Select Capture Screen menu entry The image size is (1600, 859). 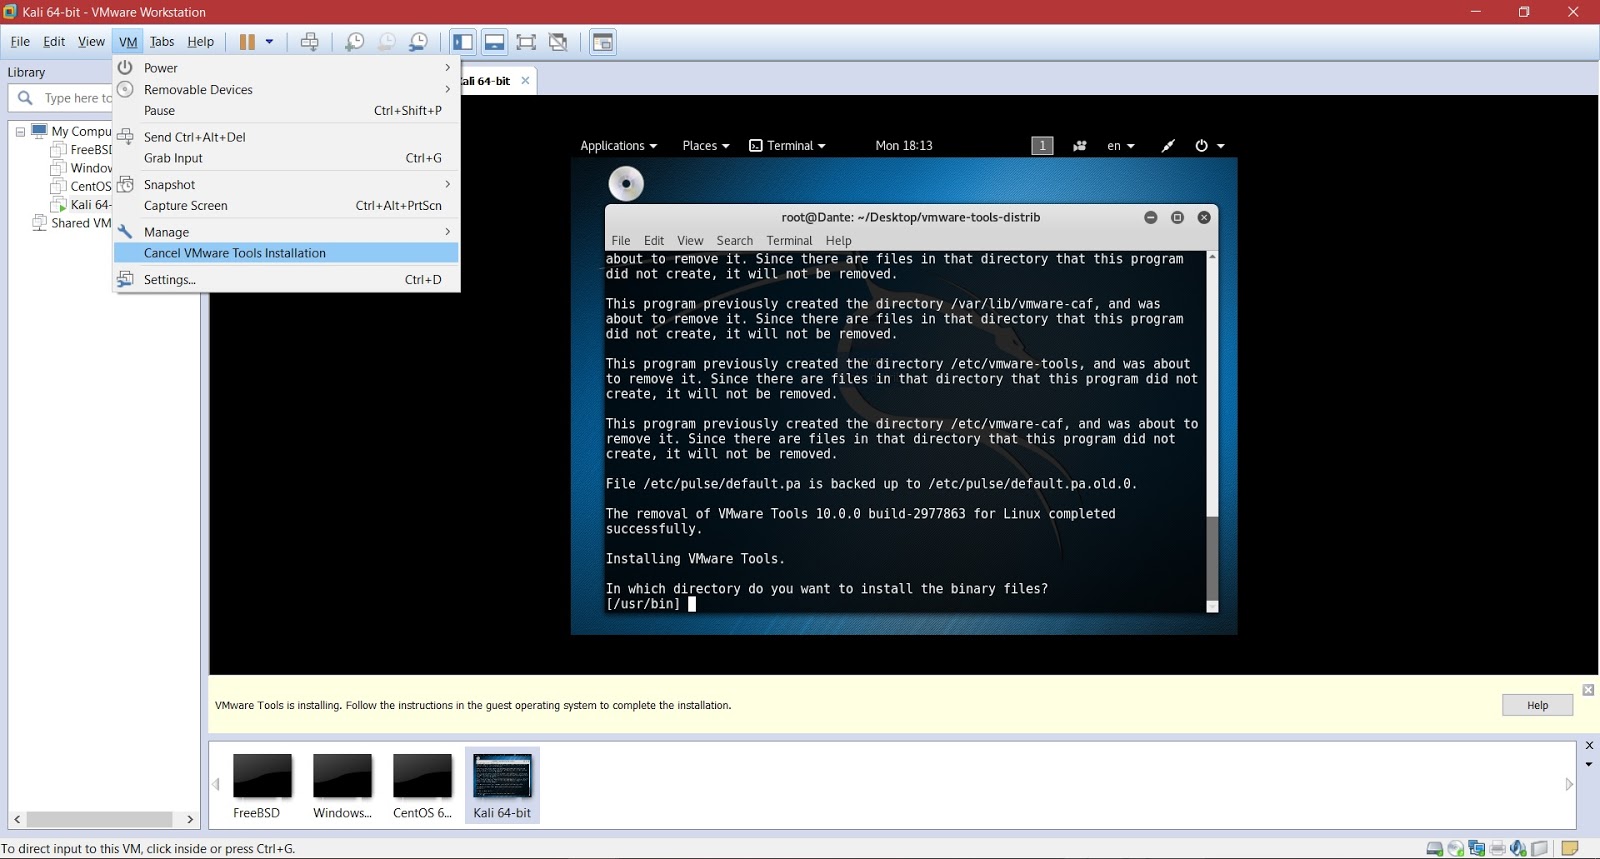click(287, 206)
